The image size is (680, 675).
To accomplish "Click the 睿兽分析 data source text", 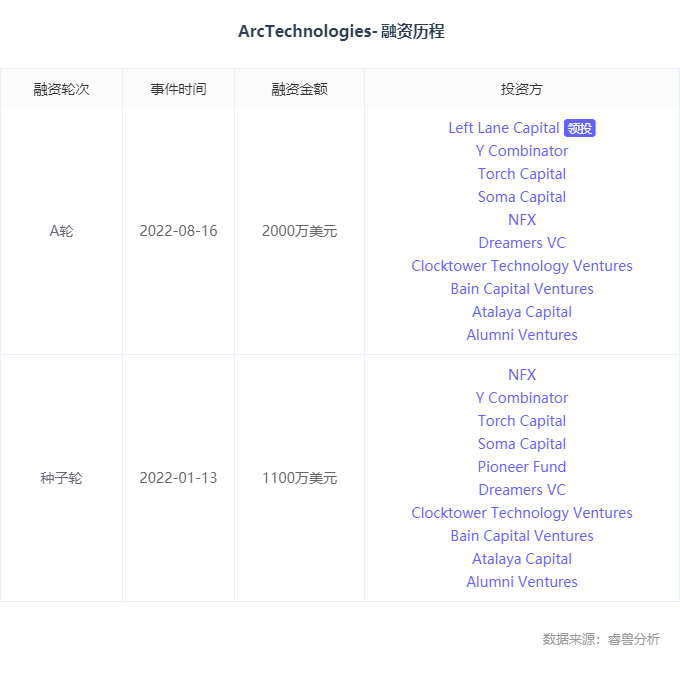I will [633, 639].
